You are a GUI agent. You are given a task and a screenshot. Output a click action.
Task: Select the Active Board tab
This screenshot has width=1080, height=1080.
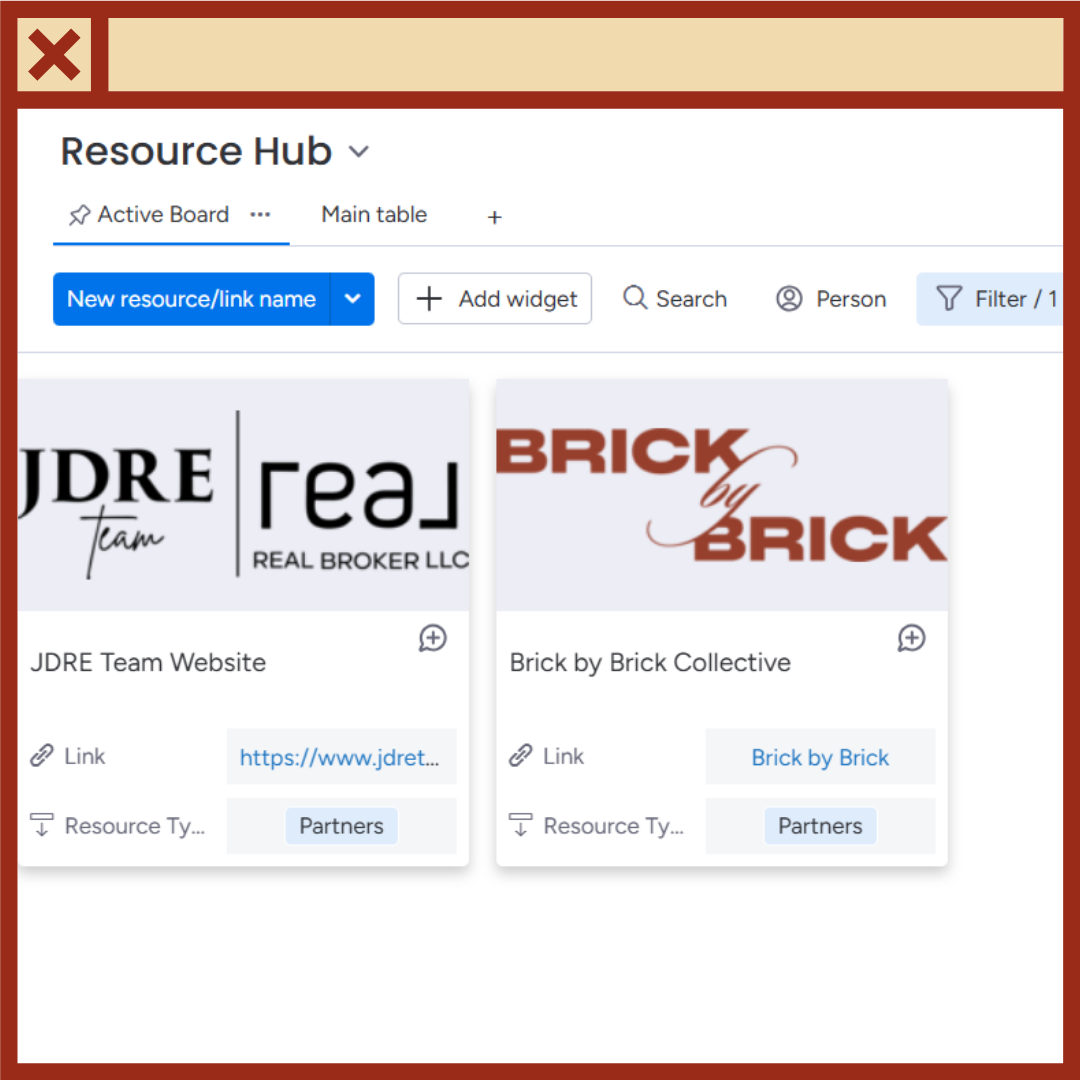(x=162, y=214)
